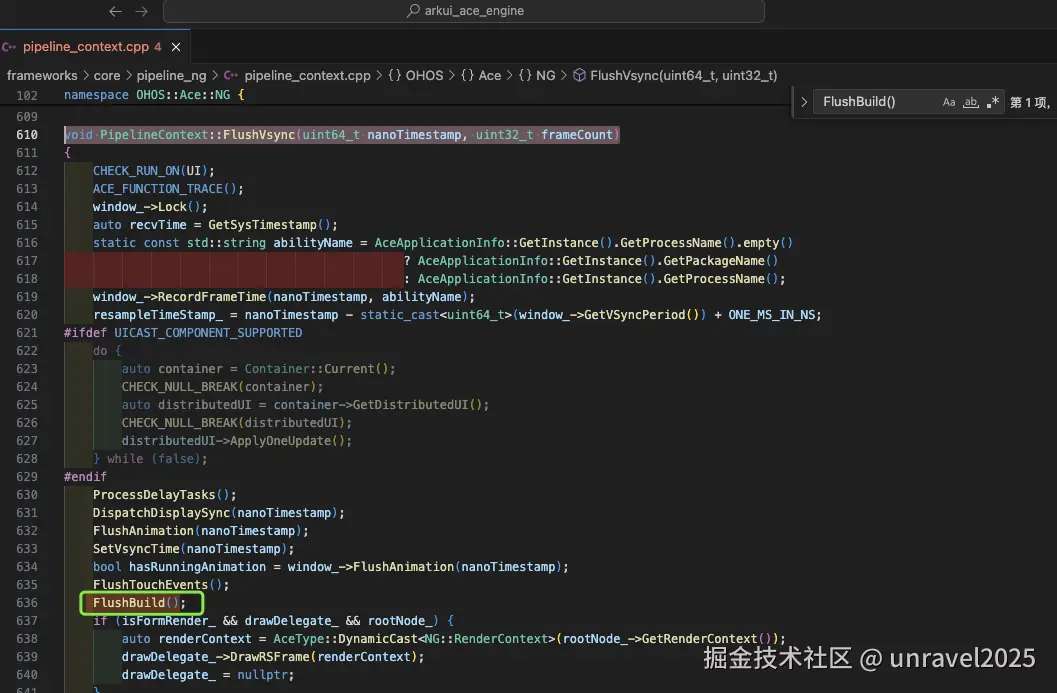Go forward with the right arrow icon

[141, 11]
